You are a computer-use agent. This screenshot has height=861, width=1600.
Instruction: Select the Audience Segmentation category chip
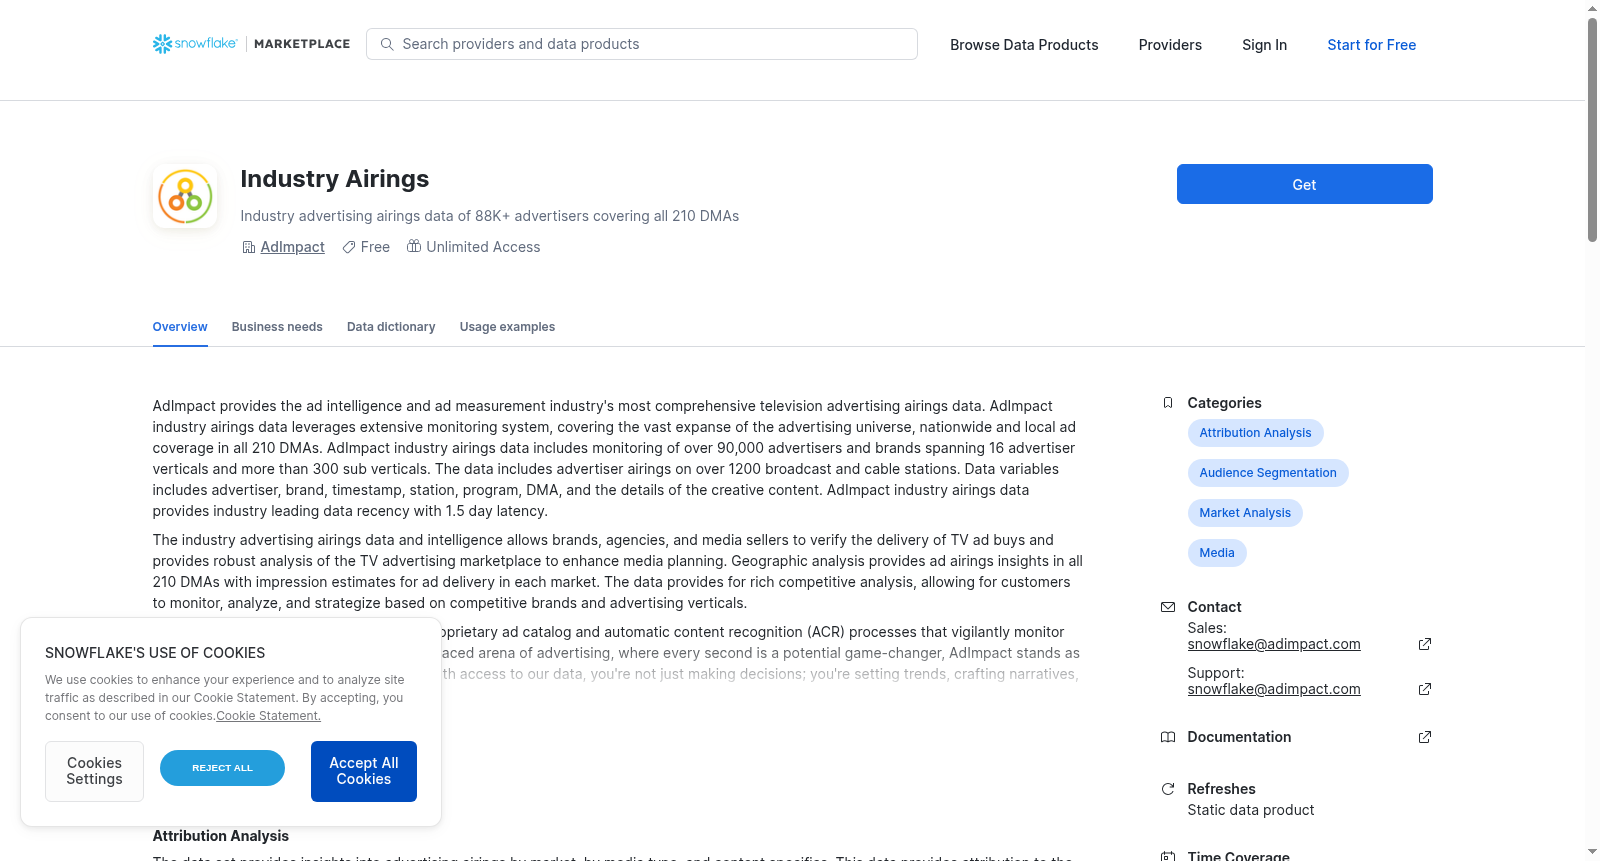[1268, 473]
